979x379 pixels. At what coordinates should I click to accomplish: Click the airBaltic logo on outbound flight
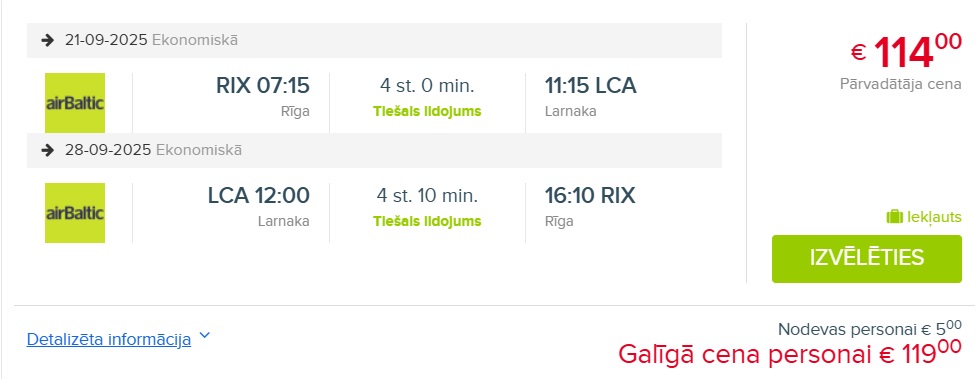75,103
